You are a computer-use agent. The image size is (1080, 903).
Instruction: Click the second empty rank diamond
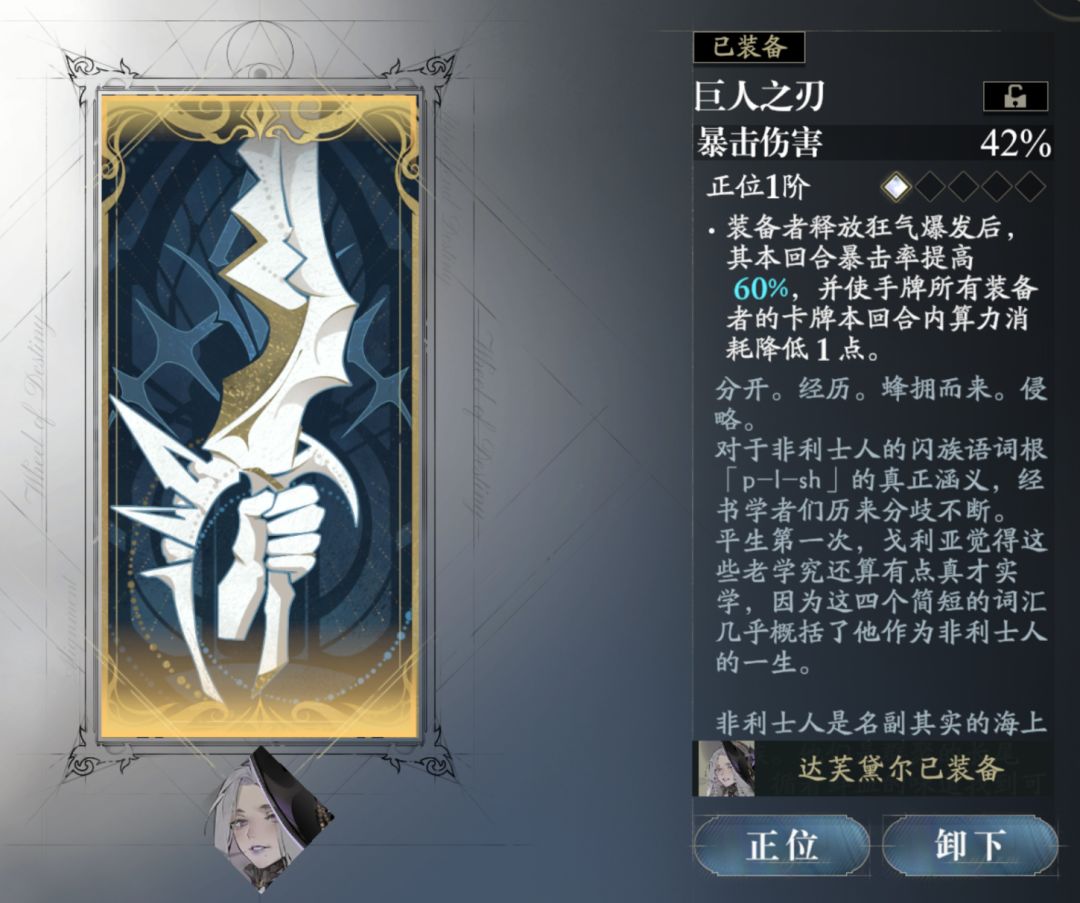coord(929,186)
